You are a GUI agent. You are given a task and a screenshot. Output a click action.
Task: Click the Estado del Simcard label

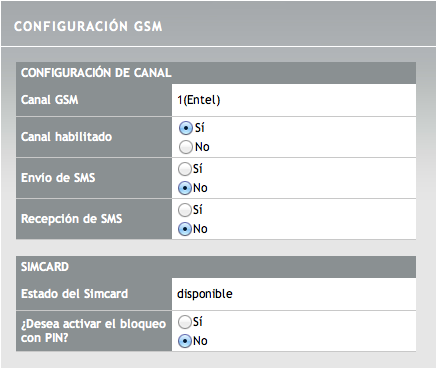74,294
